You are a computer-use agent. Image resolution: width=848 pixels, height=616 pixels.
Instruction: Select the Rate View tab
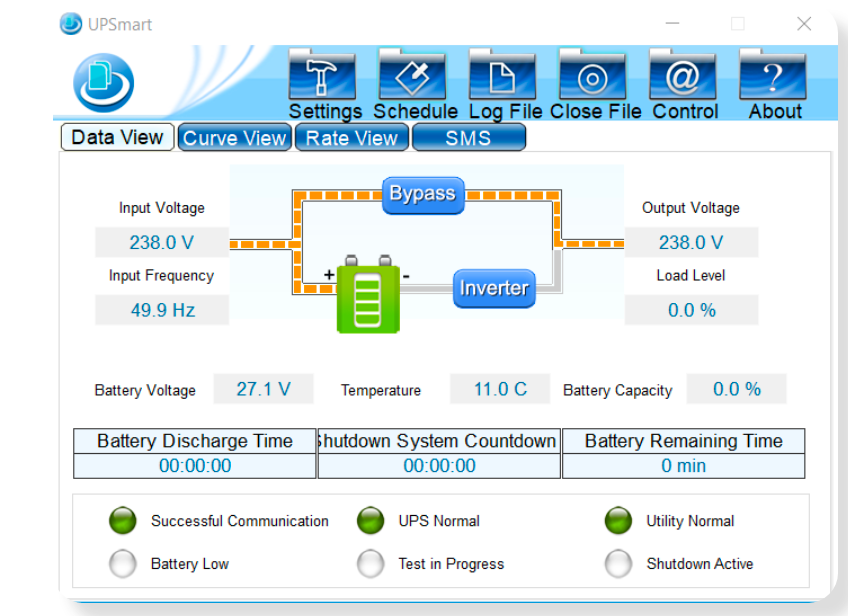pos(351,137)
